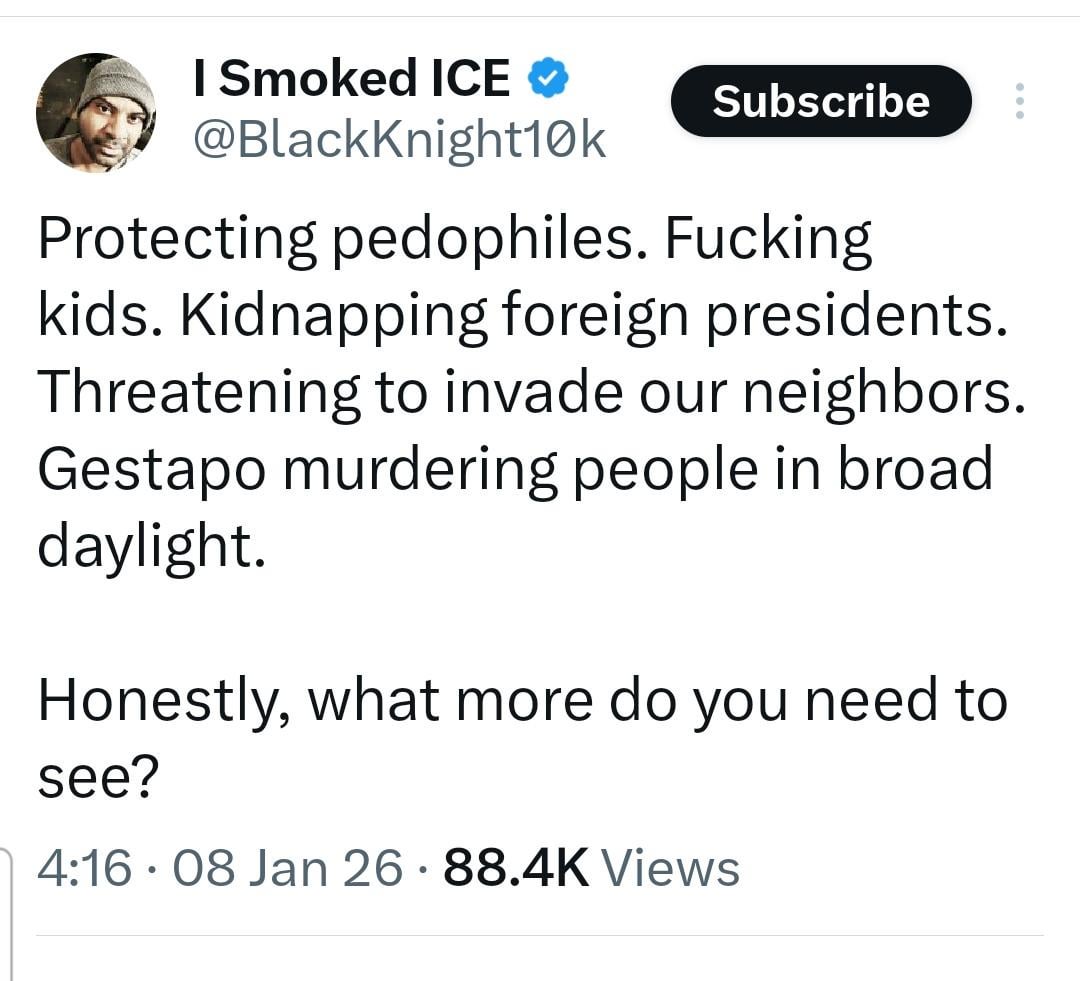Click the final word see? in the tweet
Screen dimensions: 1080x981
[x=98, y=777]
